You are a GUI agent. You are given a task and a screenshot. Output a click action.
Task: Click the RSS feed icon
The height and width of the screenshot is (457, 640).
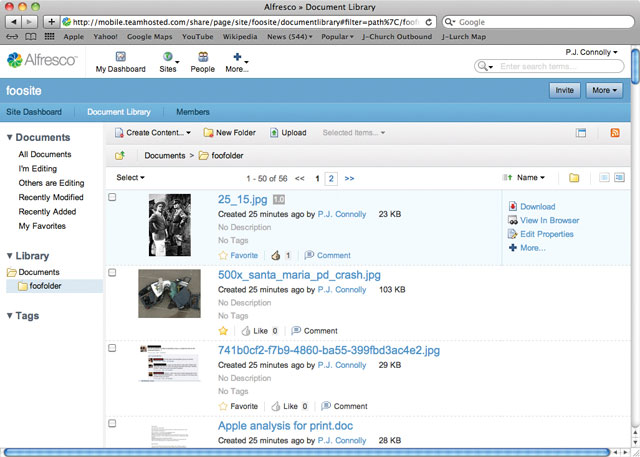point(615,133)
